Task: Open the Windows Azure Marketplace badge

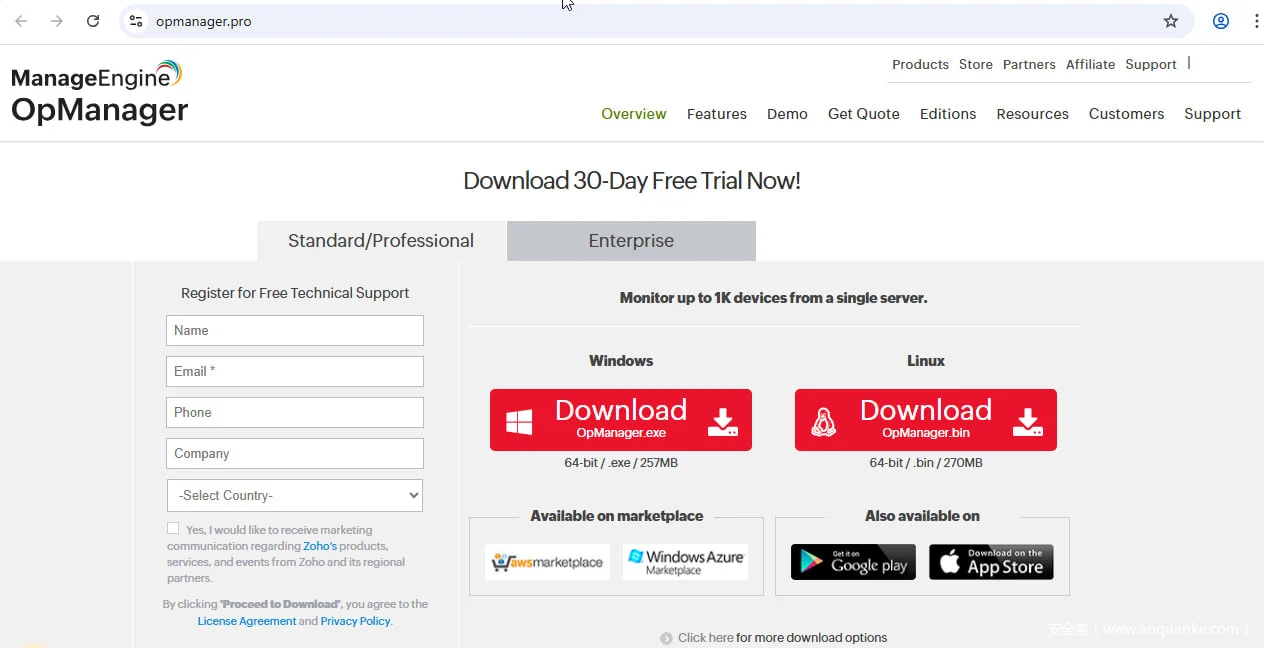Action: click(x=685, y=562)
